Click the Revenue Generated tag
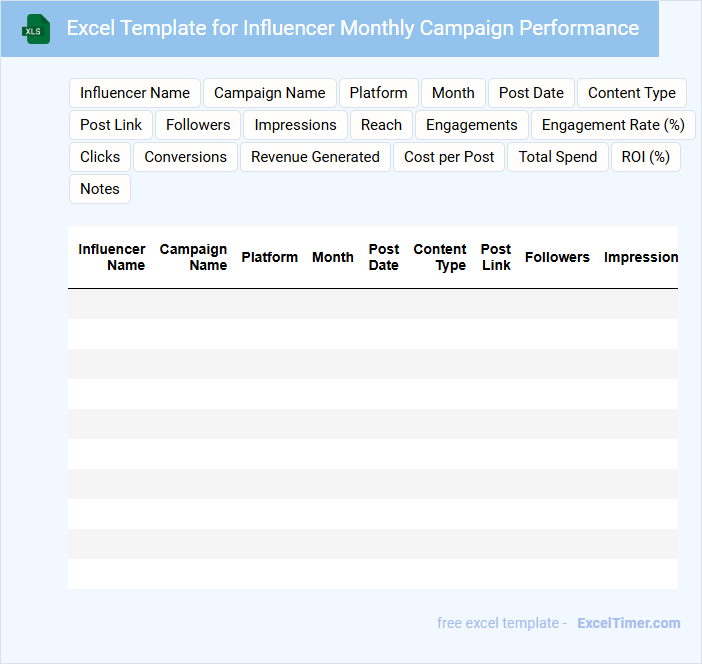702x664 pixels. [315, 157]
